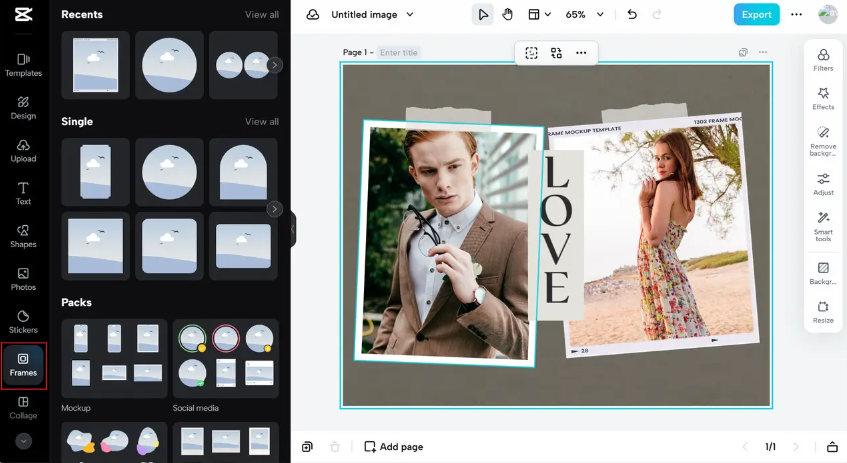Expand more sidebar options chevron
This screenshot has height=463, width=847.
pyautogui.click(x=23, y=441)
